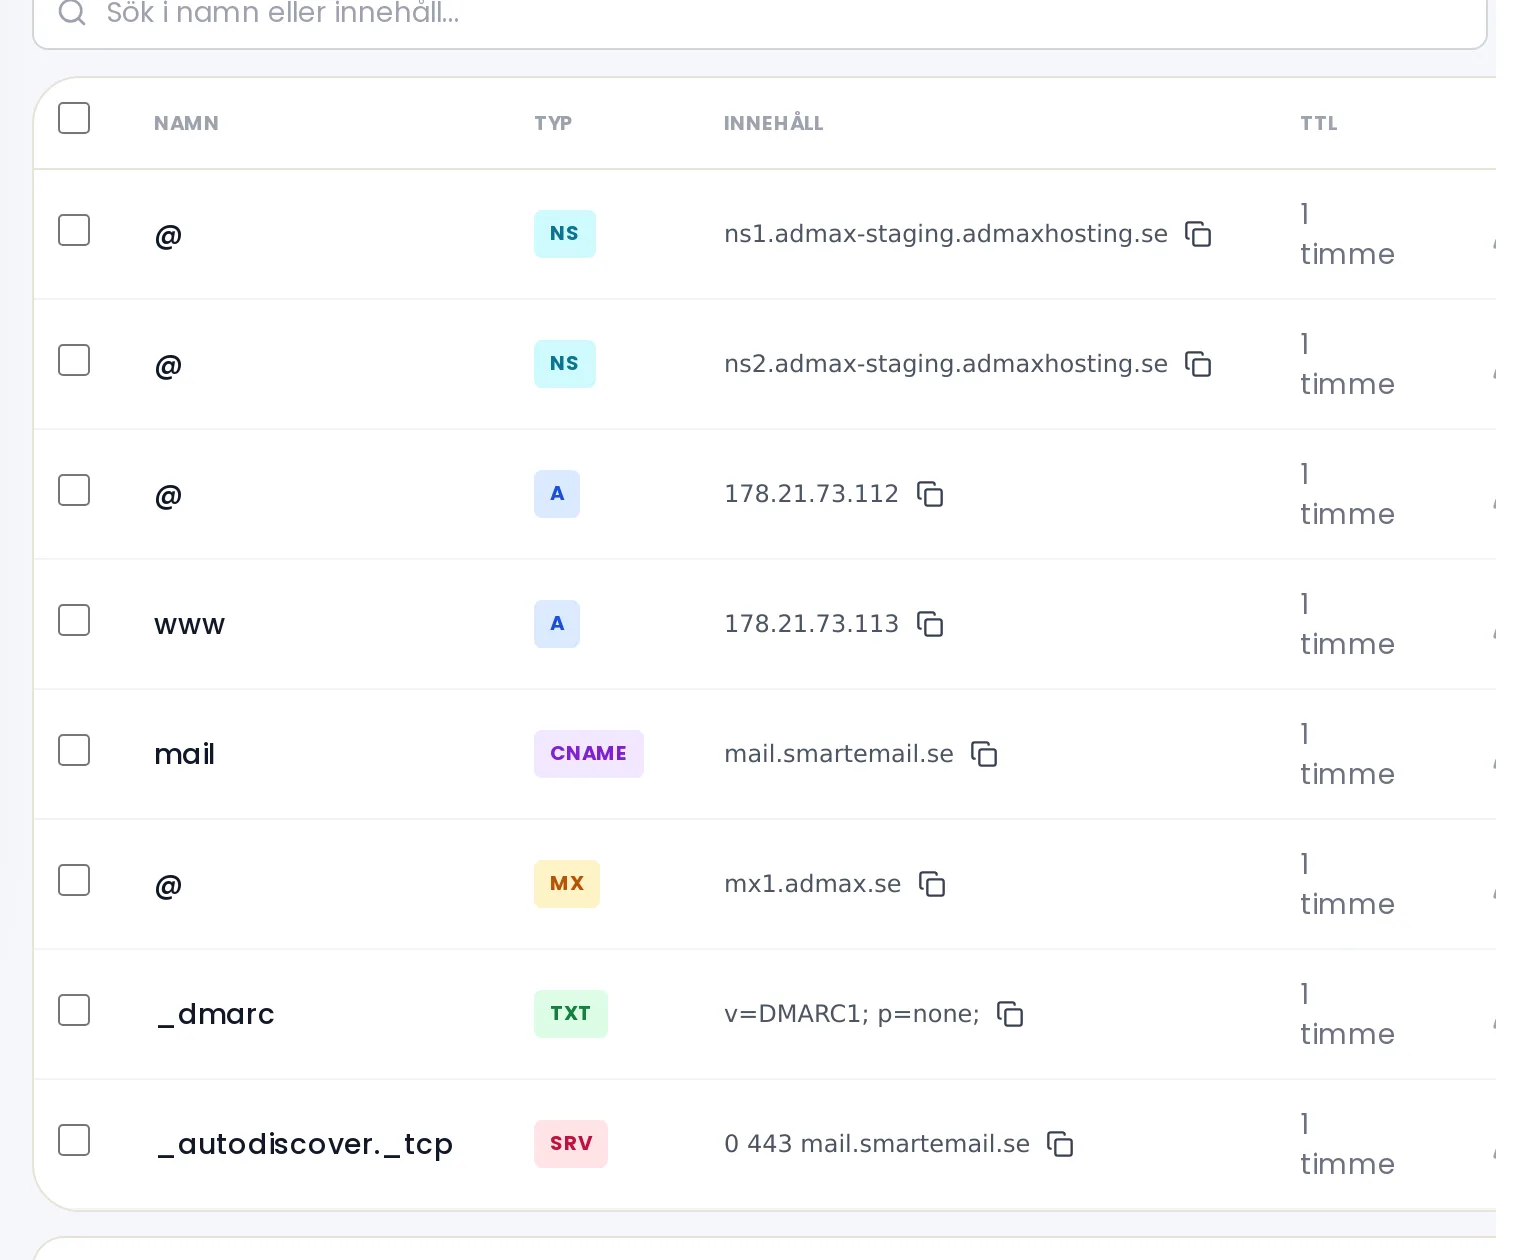Image resolution: width=1526 pixels, height=1260 pixels.
Task: Click the TXT type badge
Action: pos(571,1014)
